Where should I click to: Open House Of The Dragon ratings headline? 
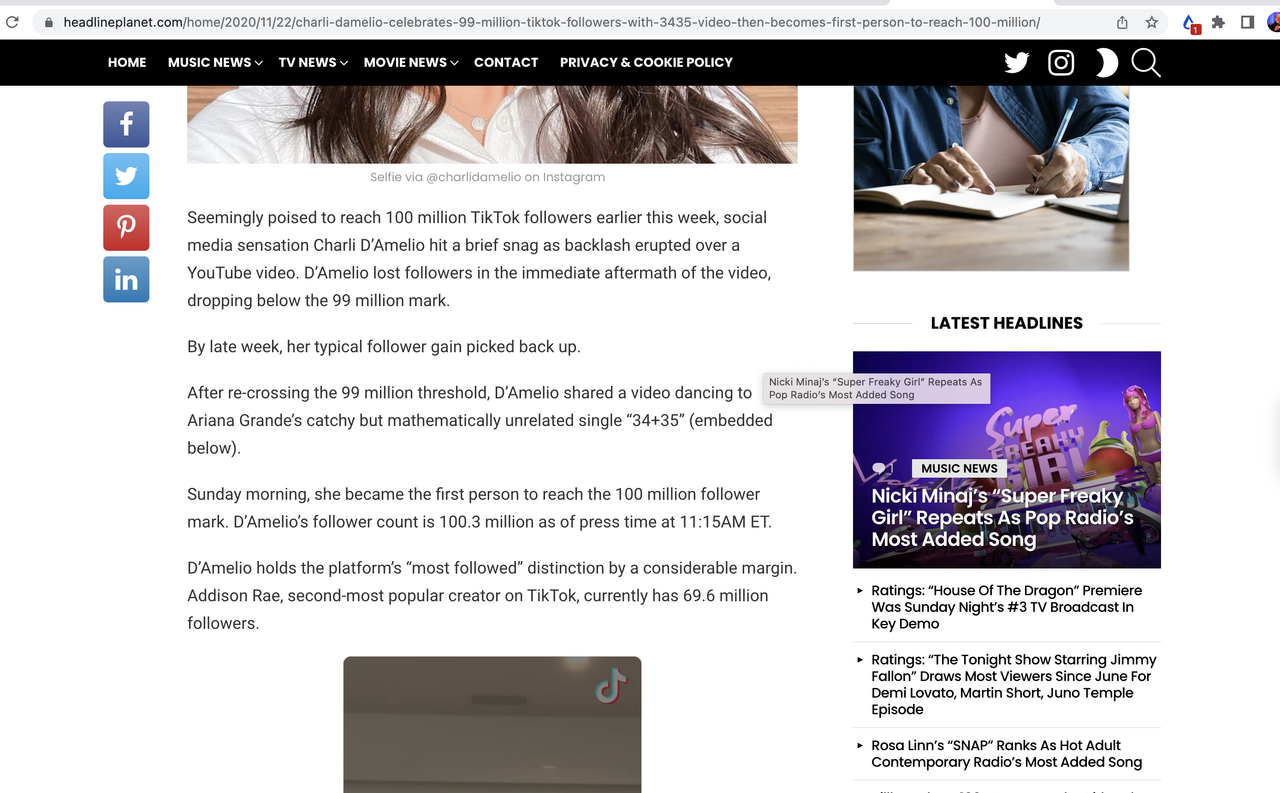[x=1006, y=607]
